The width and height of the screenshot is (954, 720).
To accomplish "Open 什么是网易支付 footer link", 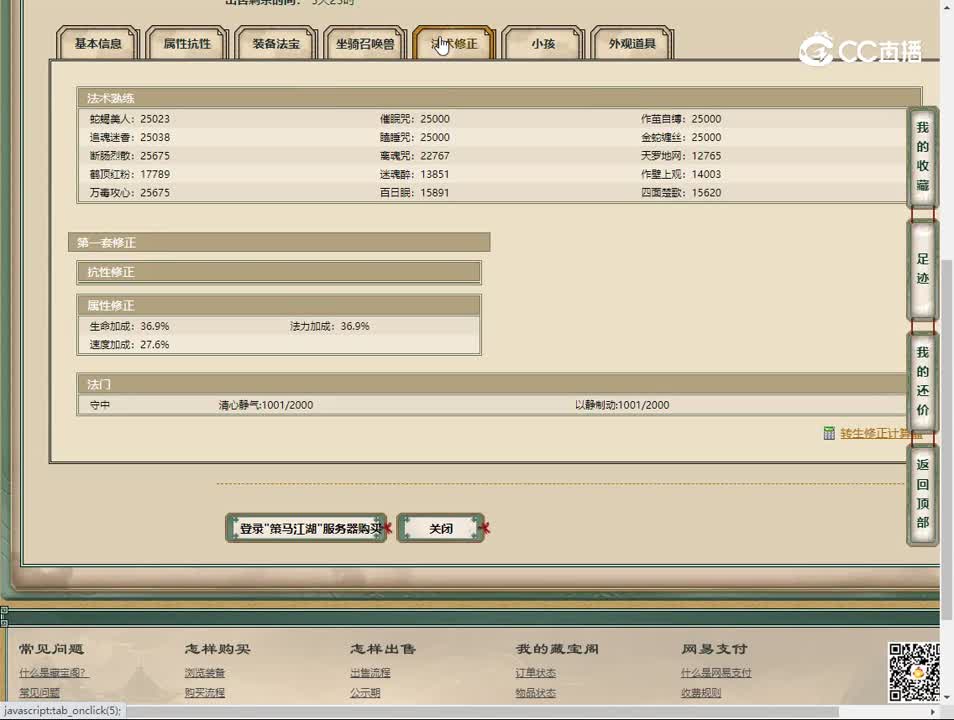I will click(x=716, y=673).
